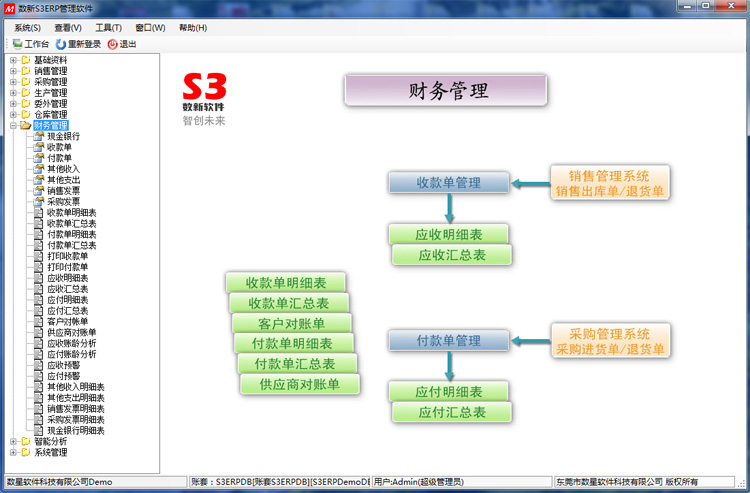Select 其他收入明细表 in the tree
The width and height of the screenshot is (750, 493).
coord(76,387)
